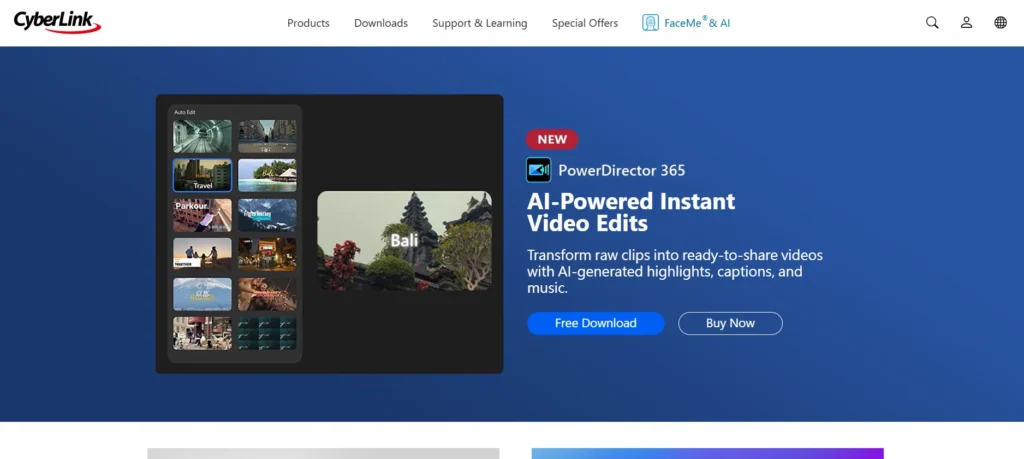1024x459 pixels.
Task: Select the tunnel template thumbnail
Action: click(202, 136)
